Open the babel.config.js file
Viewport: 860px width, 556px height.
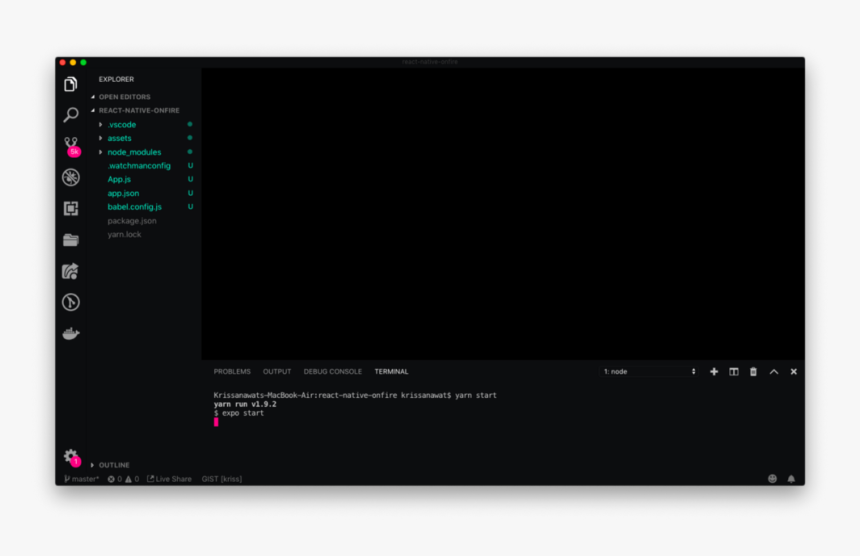coord(134,207)
